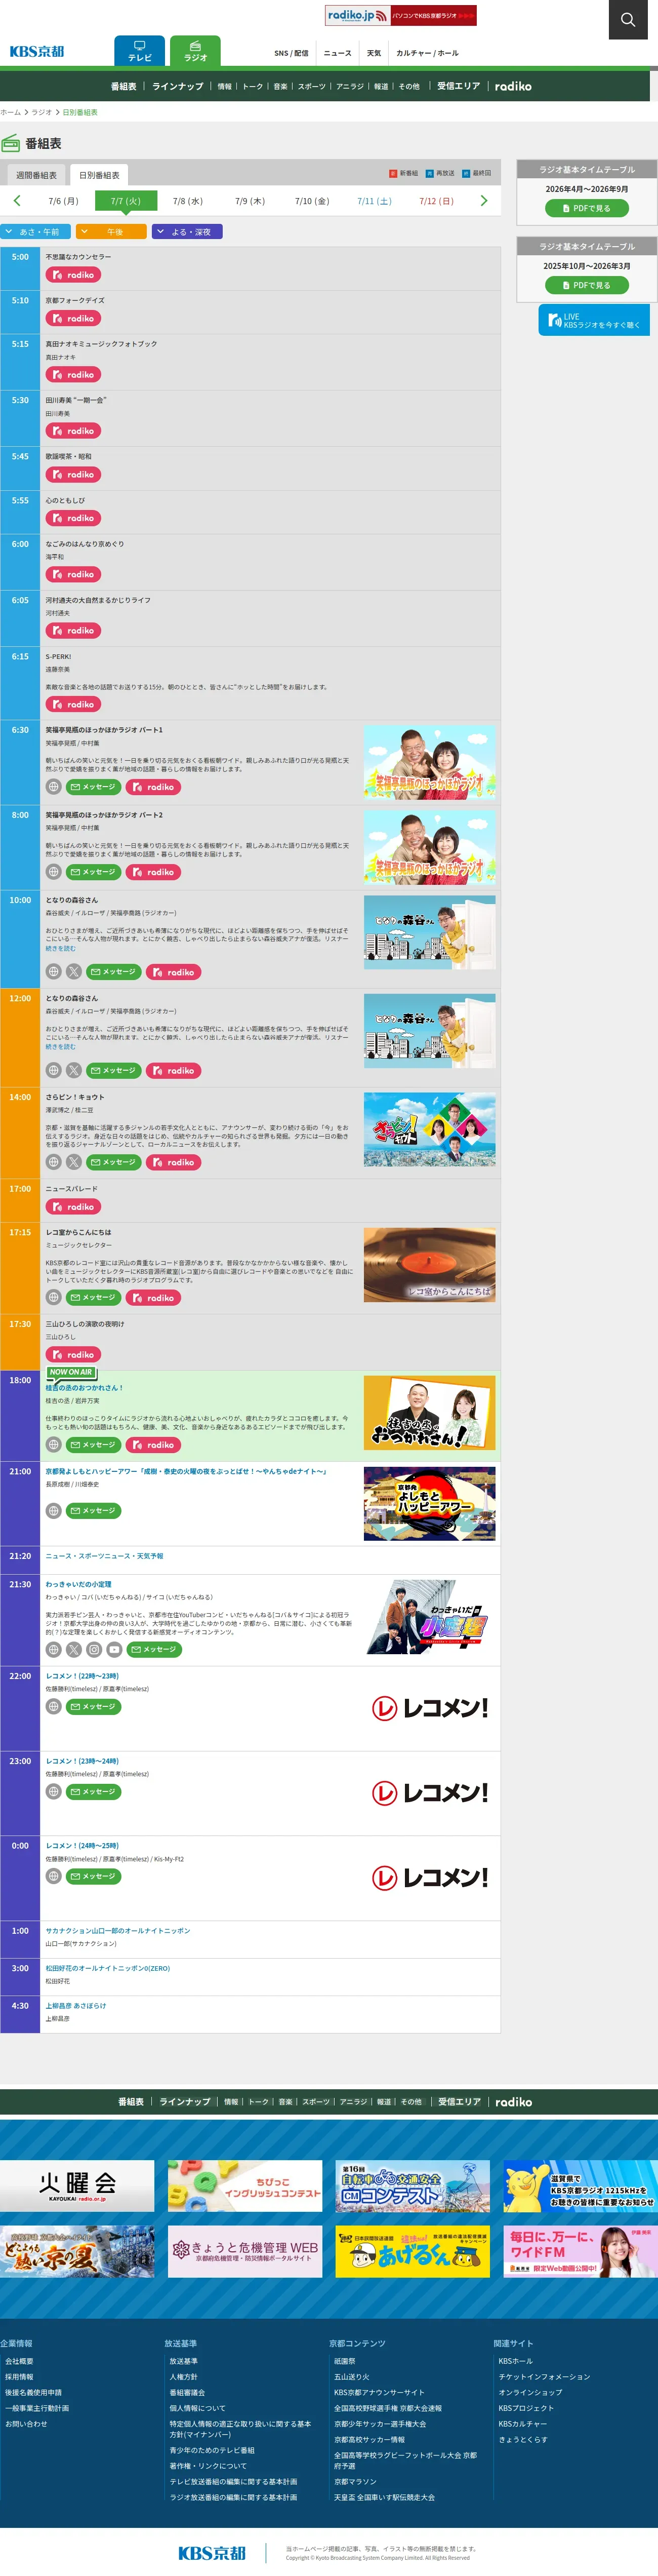Open the きょうと危機管理 WEB banner
The height and width of the screenshot is (2576, 658).
(x=245, y=2251)
